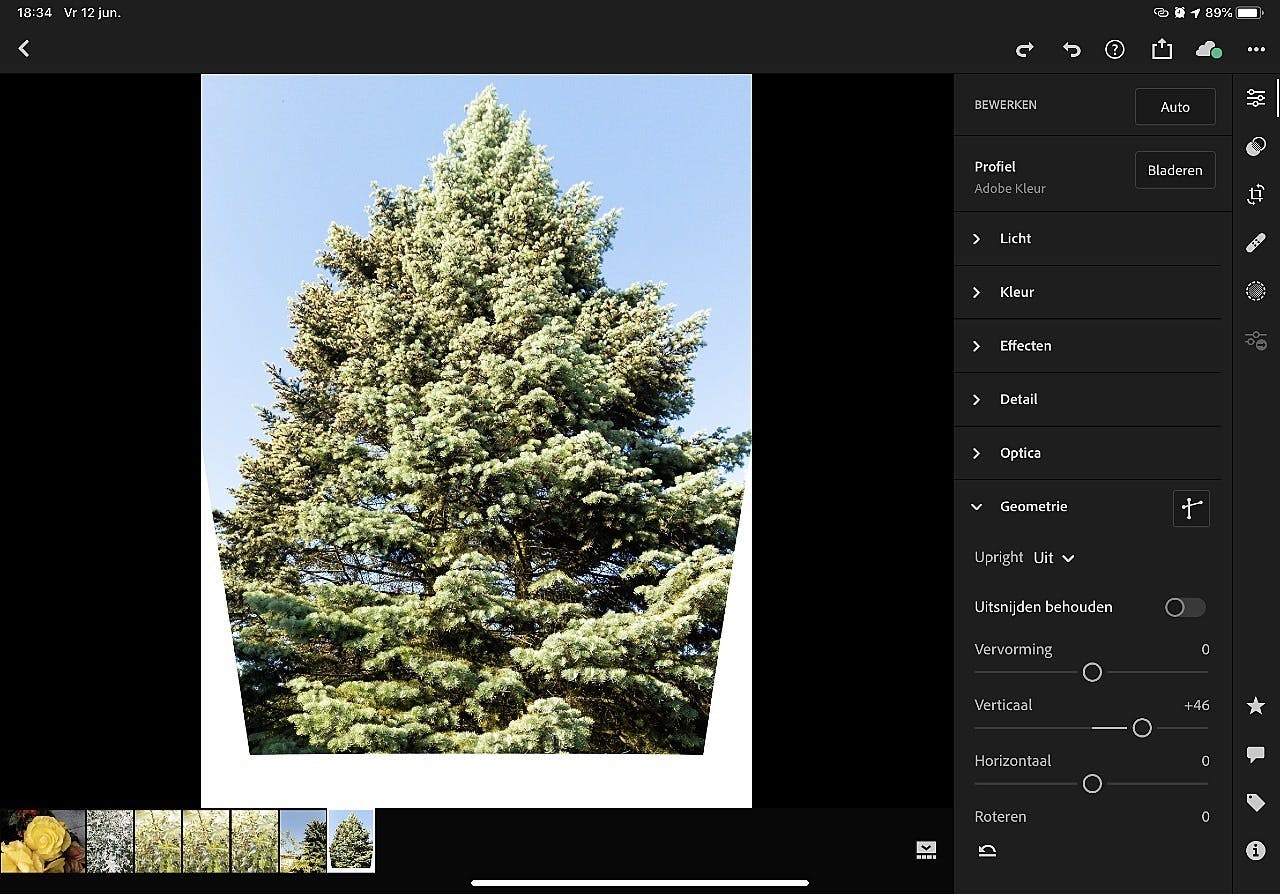Viewport: 1280px width, 894px height.
Task: Tap the sliders-with-arrow icon in the sidebar
Action: pos(1256,341)
